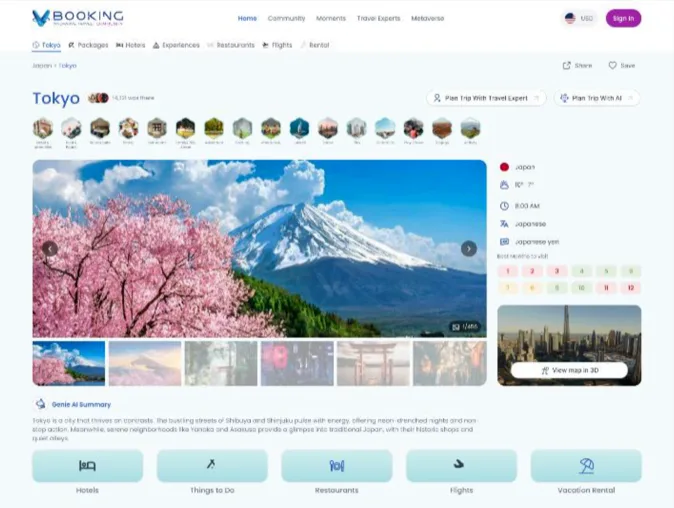Click the Japanese language translate icon

point(504,224)
